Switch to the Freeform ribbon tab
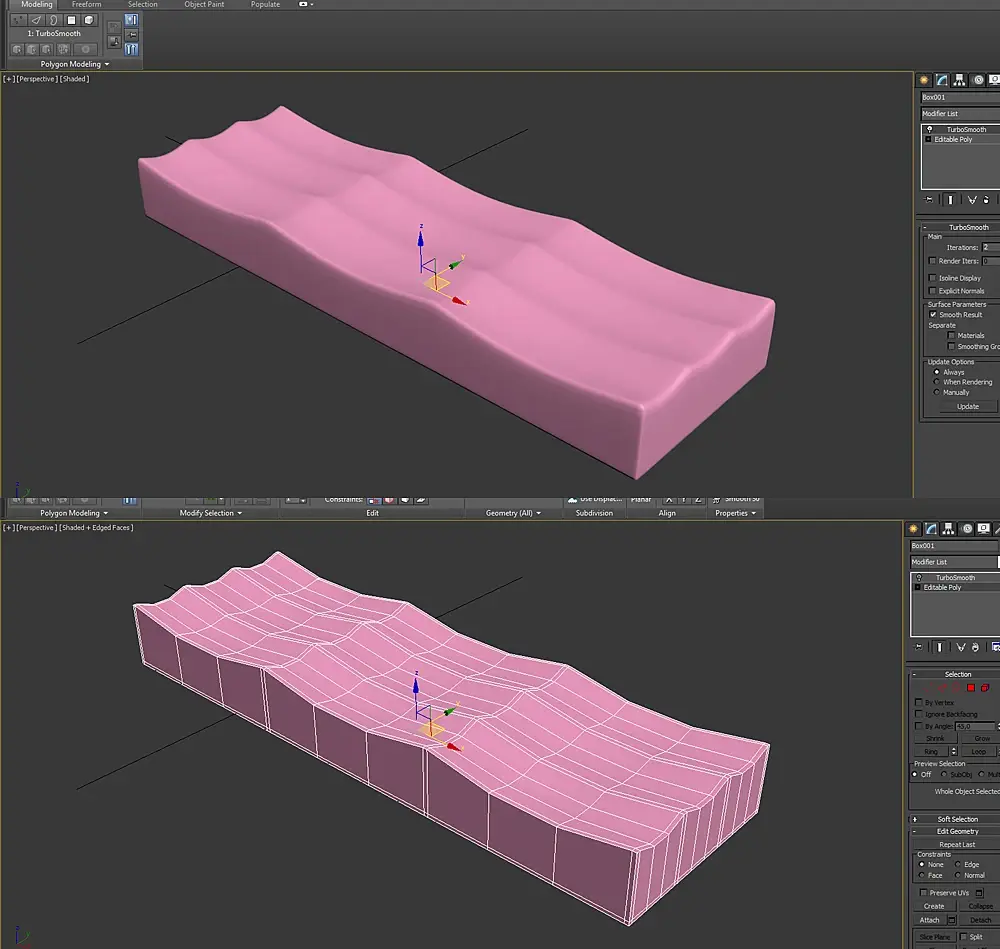 (x=86, y=5)
